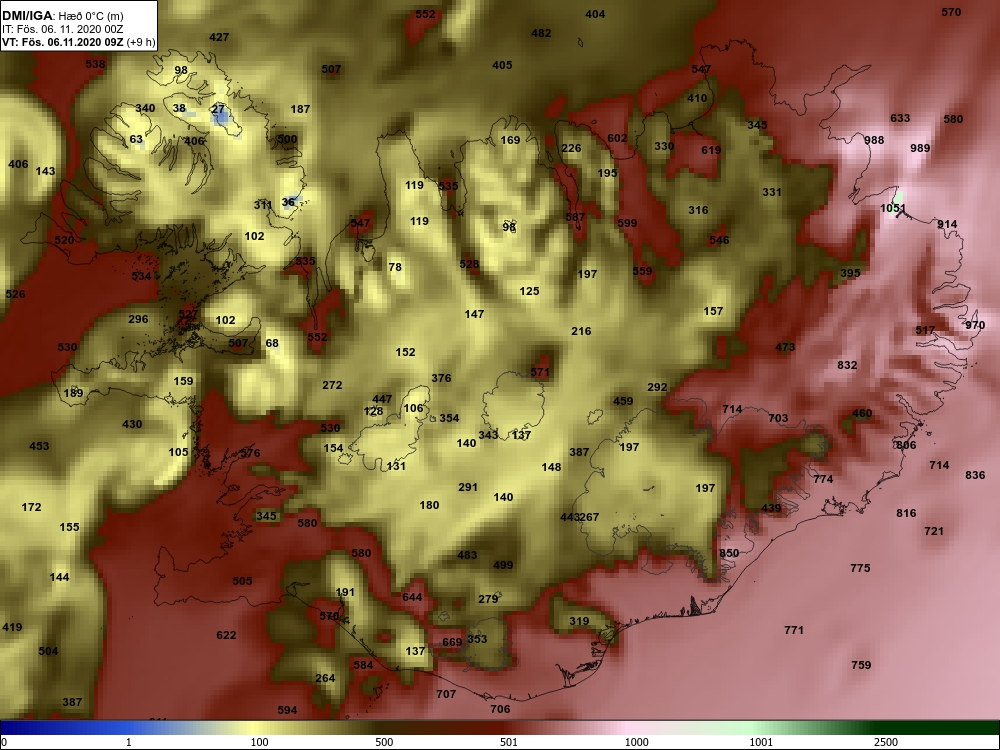
Task: Click the map value '473'
Action: (785, 347)
